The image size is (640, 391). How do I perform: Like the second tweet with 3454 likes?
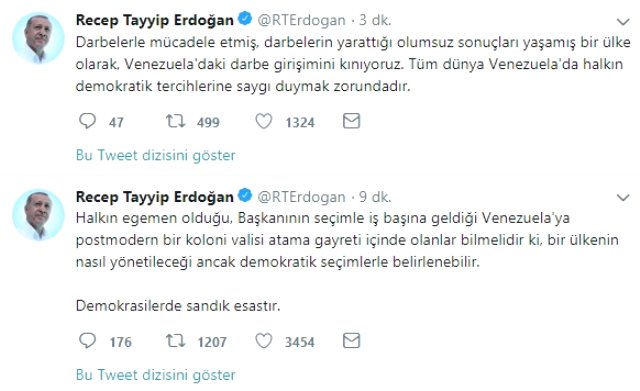[264, 341]
